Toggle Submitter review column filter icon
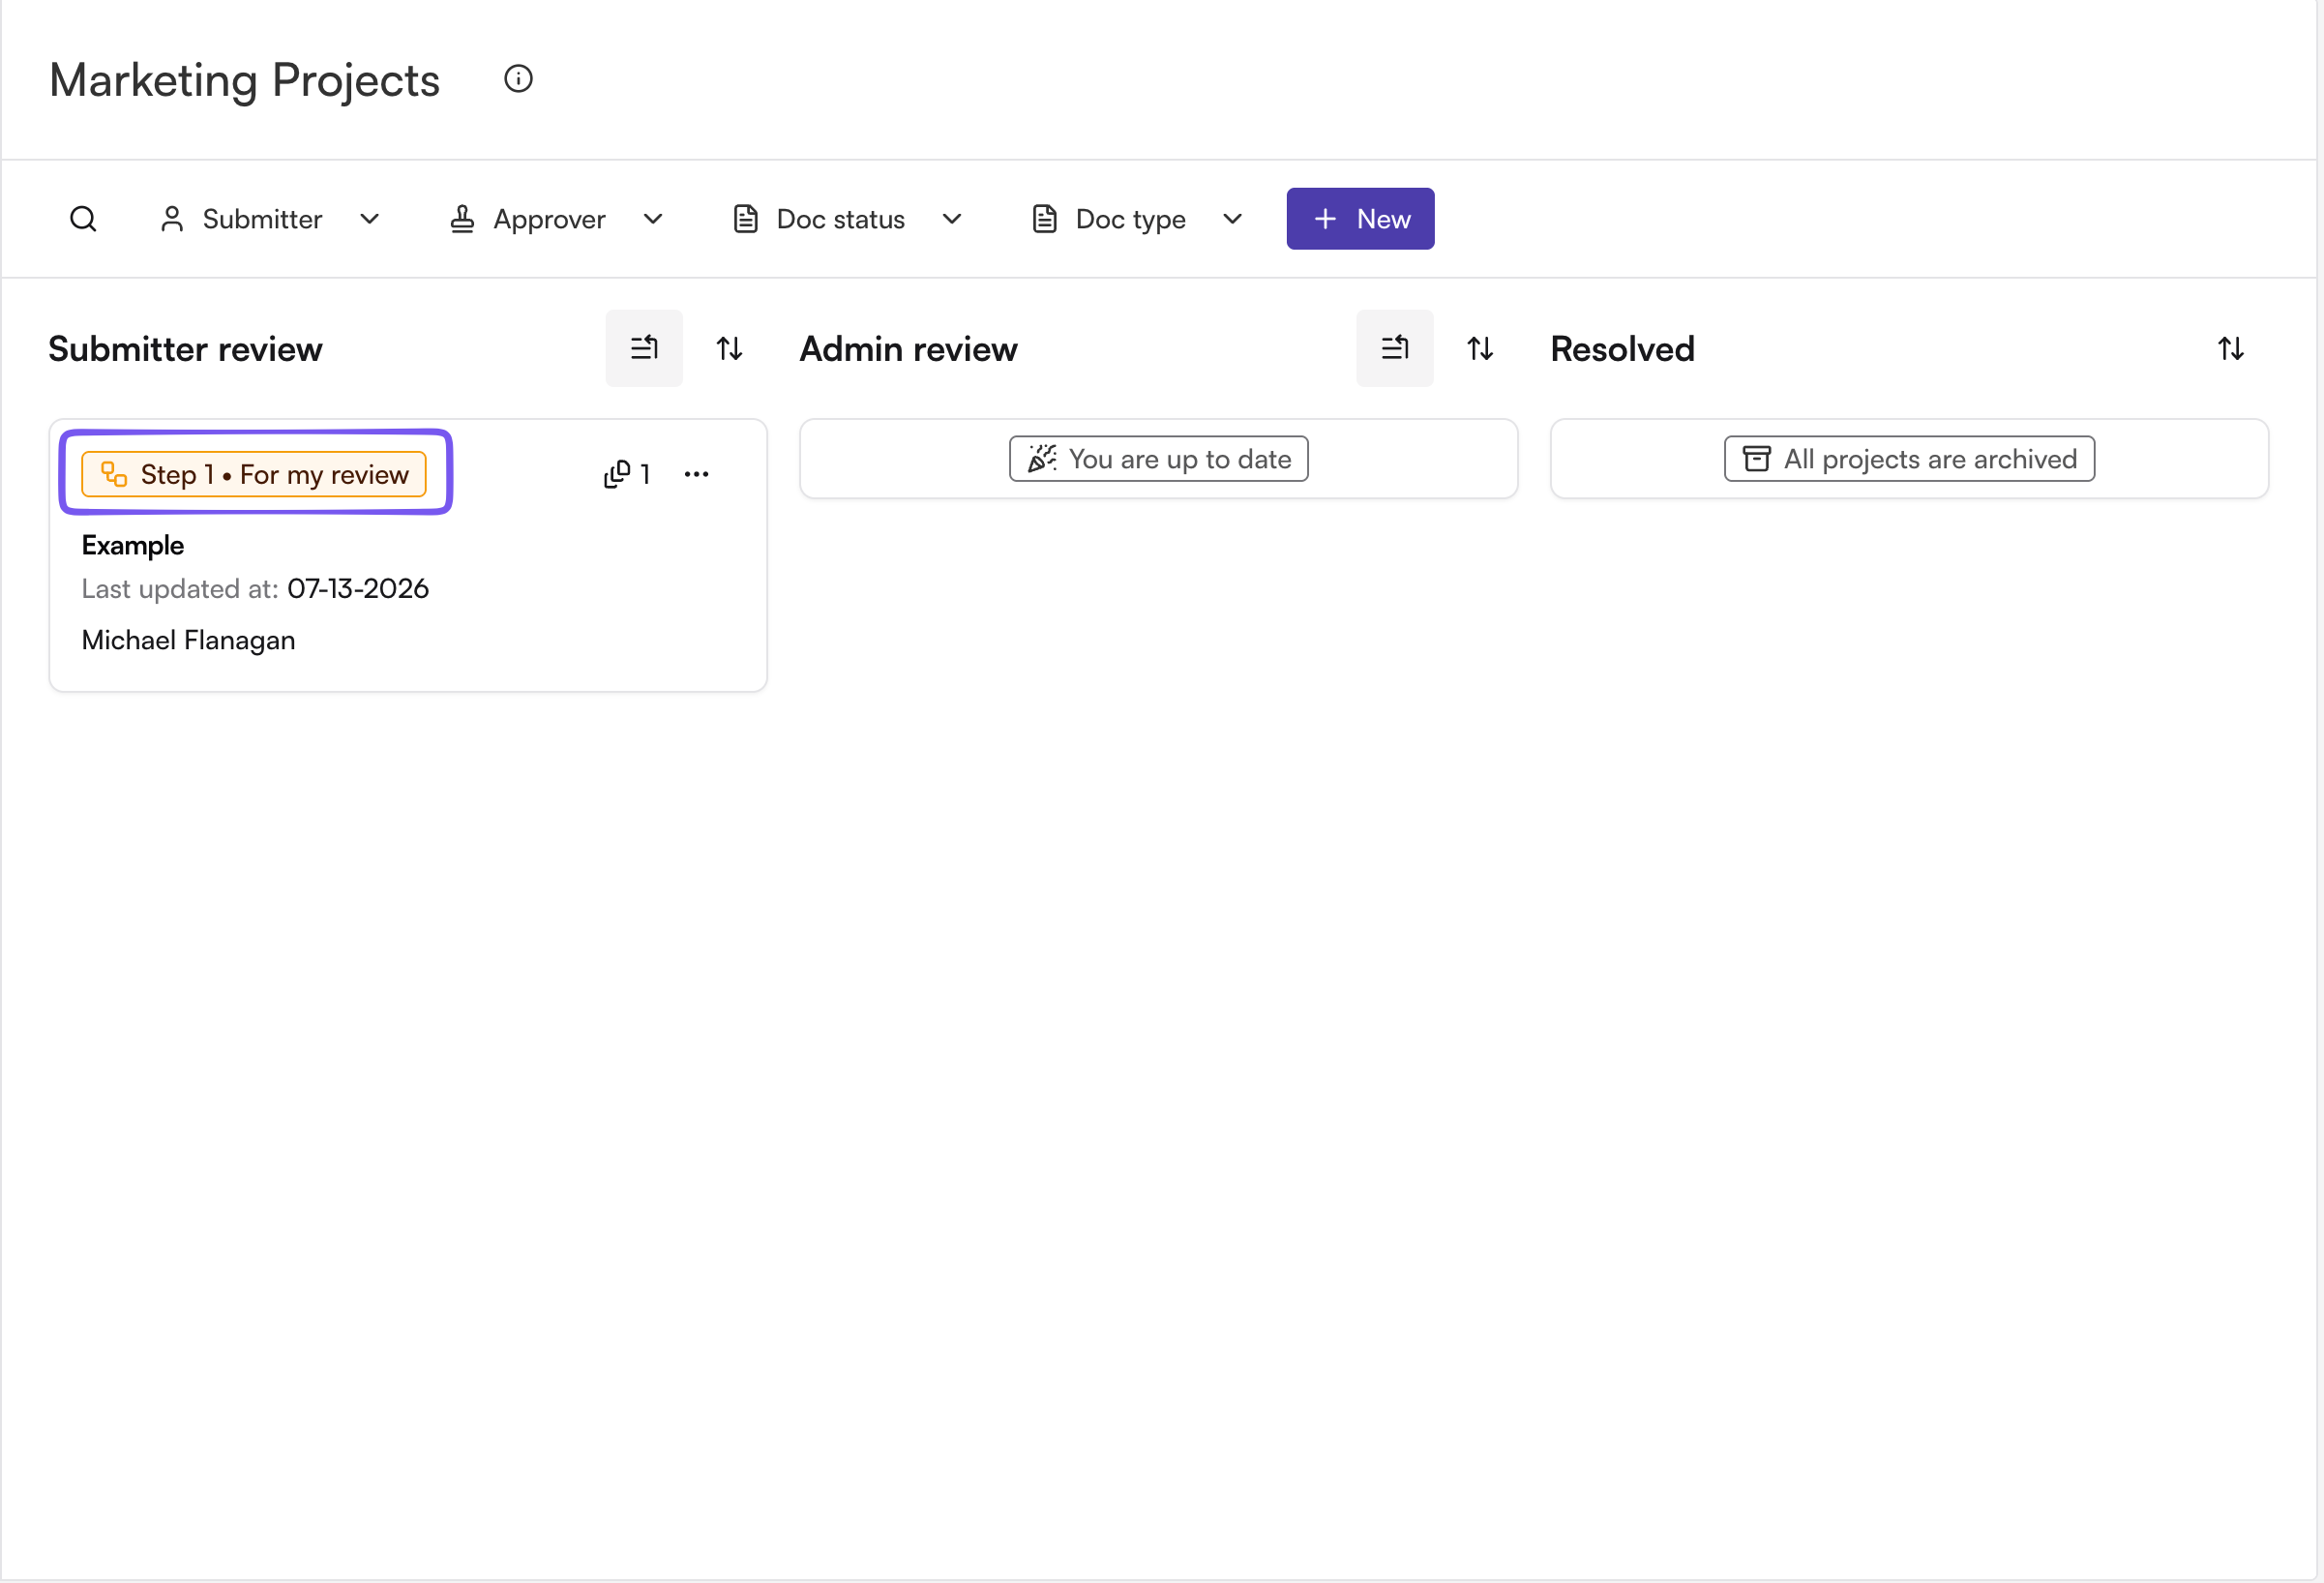Viewport: 2324px width, 1583px height. coord(644,348)
